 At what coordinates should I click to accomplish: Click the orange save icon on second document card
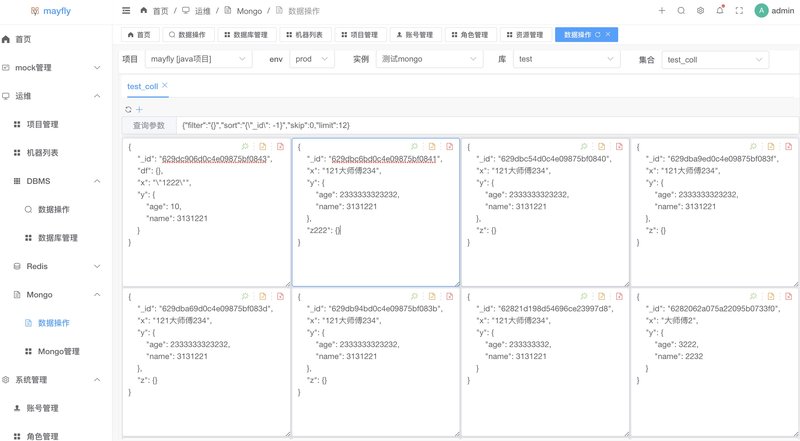[431, 146]
